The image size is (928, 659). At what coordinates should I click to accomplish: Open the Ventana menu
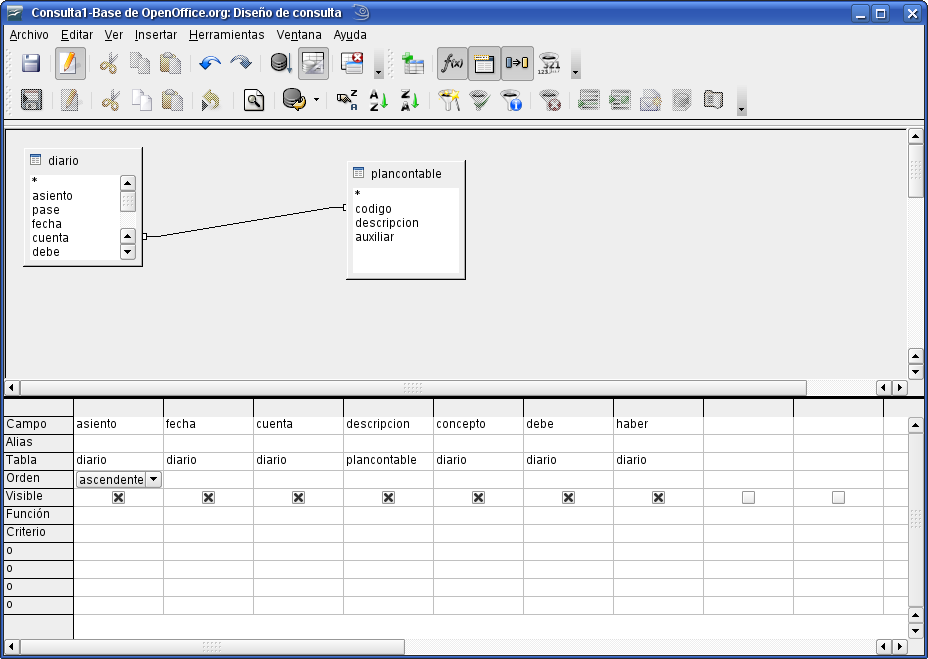pyautogui.click(x=299, y=35)
